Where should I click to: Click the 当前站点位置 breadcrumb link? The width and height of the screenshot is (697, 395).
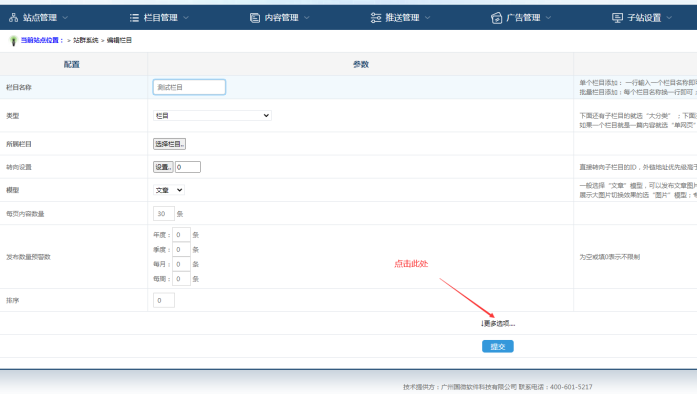[x=42, y=40]
